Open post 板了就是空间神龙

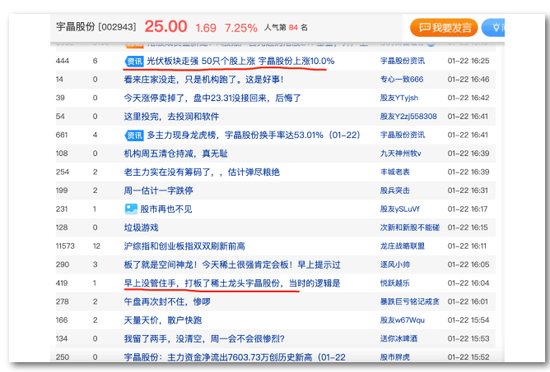click(x=232, y=265)
